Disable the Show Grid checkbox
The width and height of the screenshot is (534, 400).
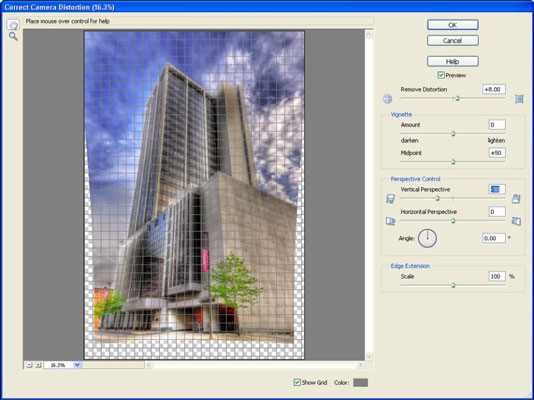click(x=297, y=382)
